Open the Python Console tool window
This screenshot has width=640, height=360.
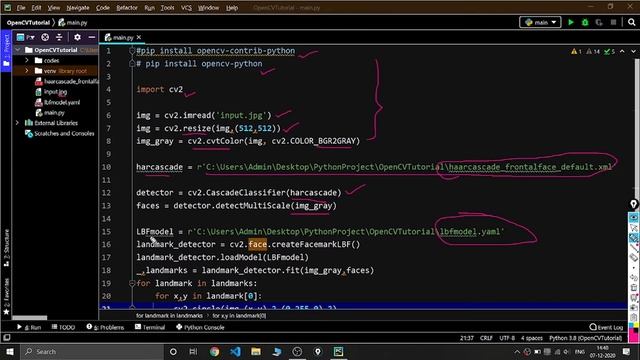pos(200,327)
